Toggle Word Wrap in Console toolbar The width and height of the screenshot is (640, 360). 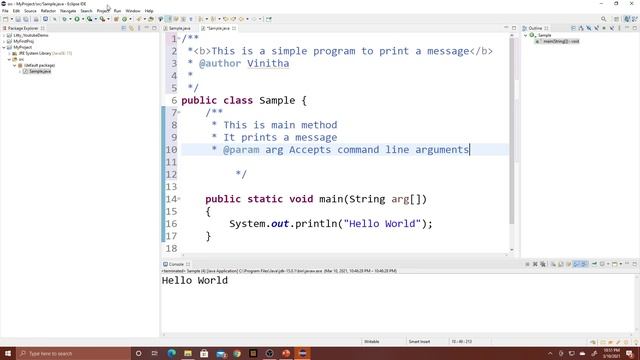569,264
